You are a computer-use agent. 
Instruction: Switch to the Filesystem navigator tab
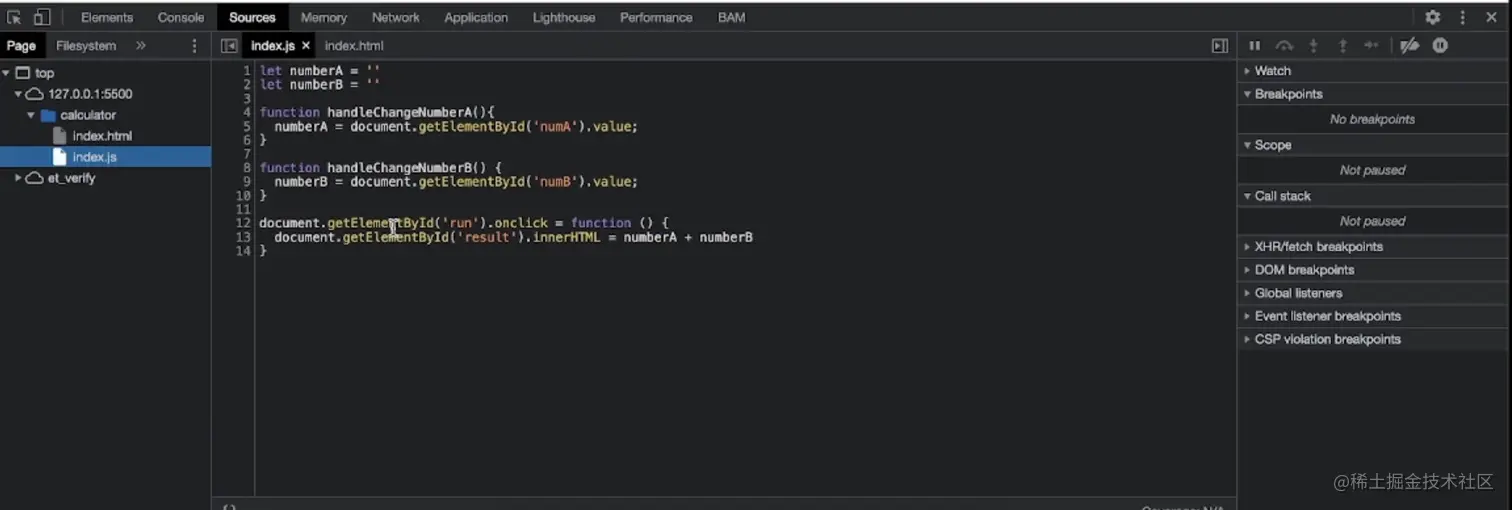point(86,46)
